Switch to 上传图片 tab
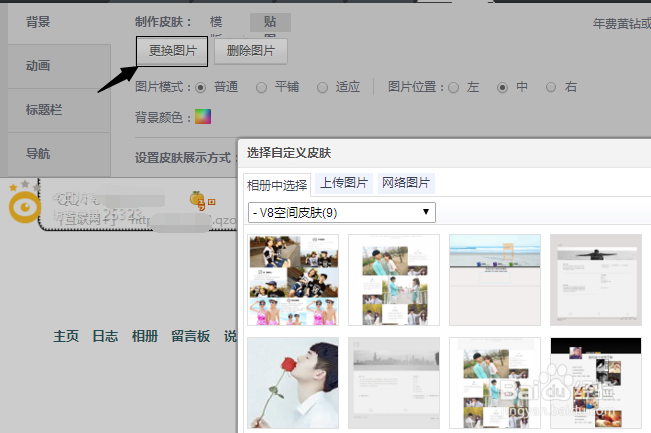651x433 pixels. pos(344,183)
